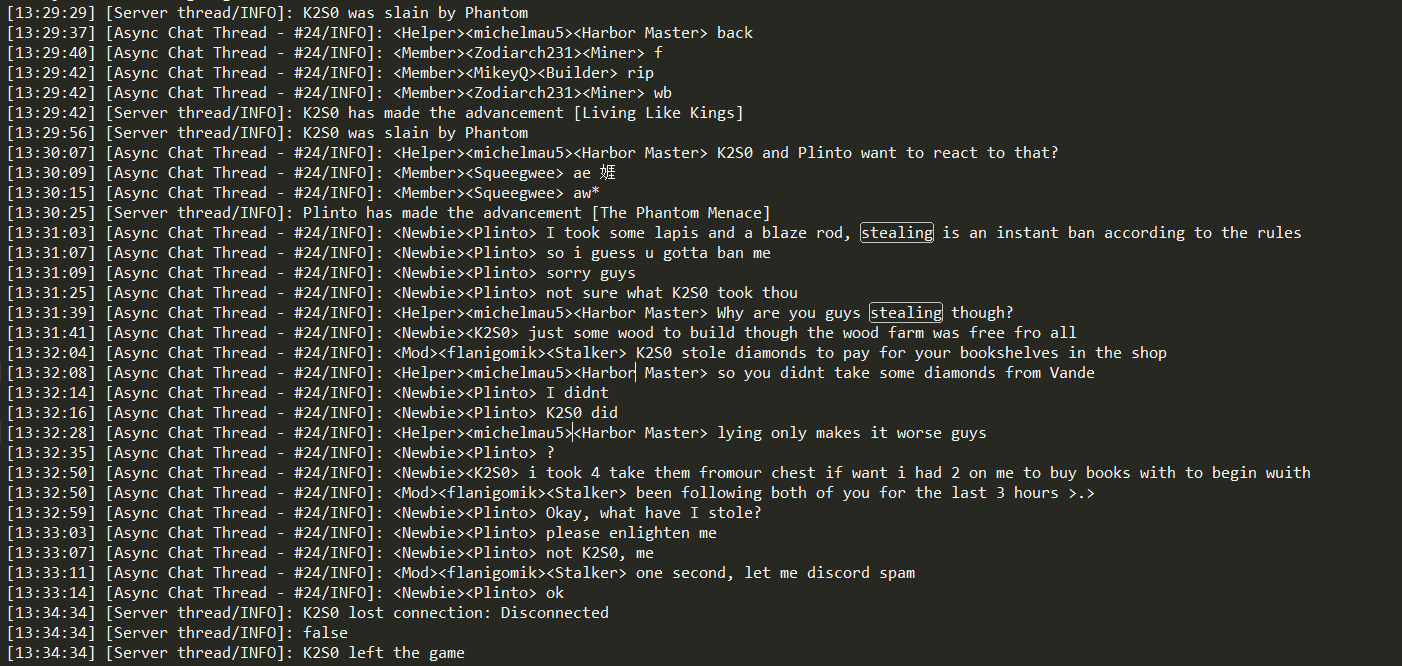The height and width of the screenshot is (666, 1402).
Task: Click the "K2S0 stole diamonds" message
Action: [x=901, y=353]
